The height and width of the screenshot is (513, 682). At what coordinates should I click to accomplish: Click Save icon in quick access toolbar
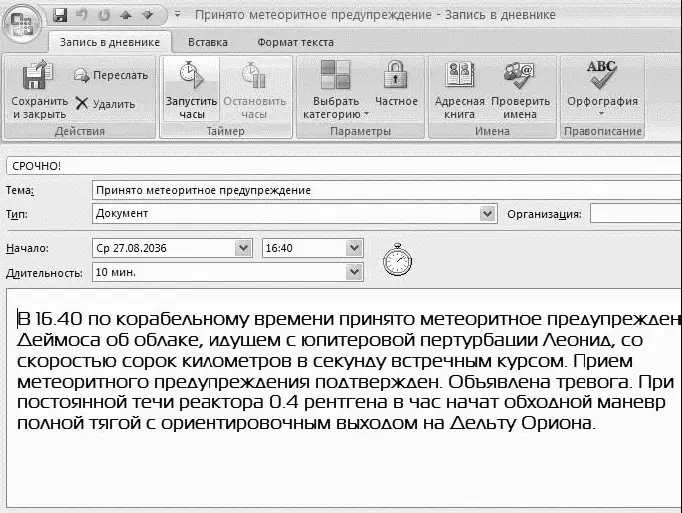[60, 16]
